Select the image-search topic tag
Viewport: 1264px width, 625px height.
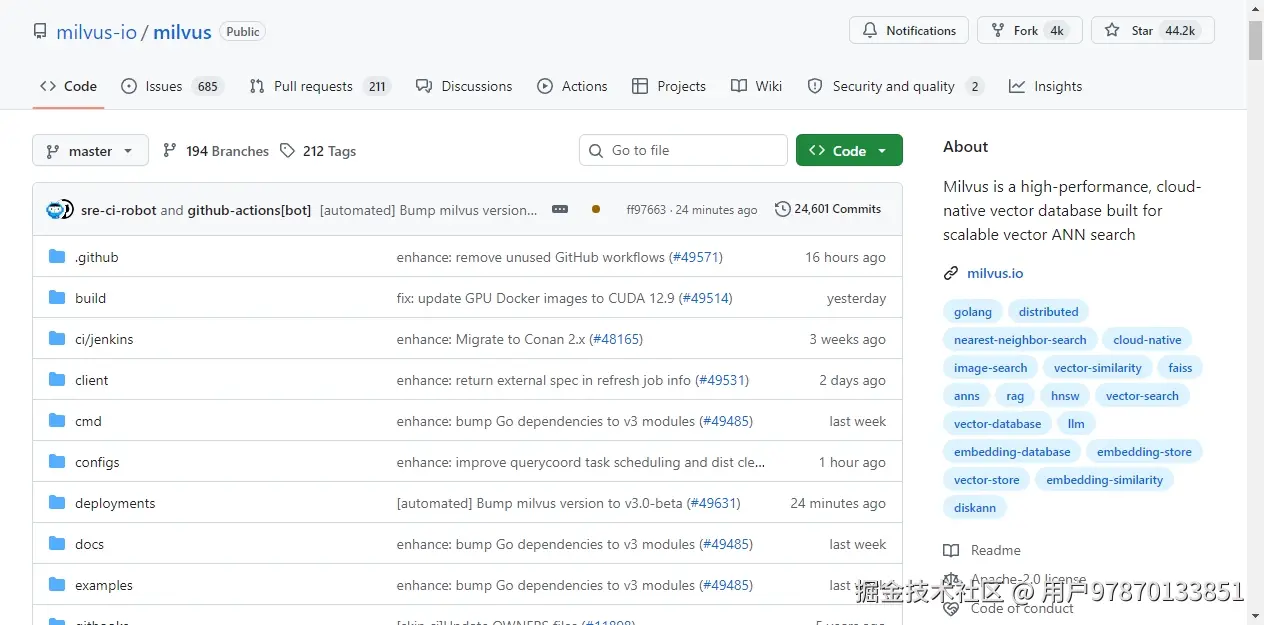coord(990,368)
